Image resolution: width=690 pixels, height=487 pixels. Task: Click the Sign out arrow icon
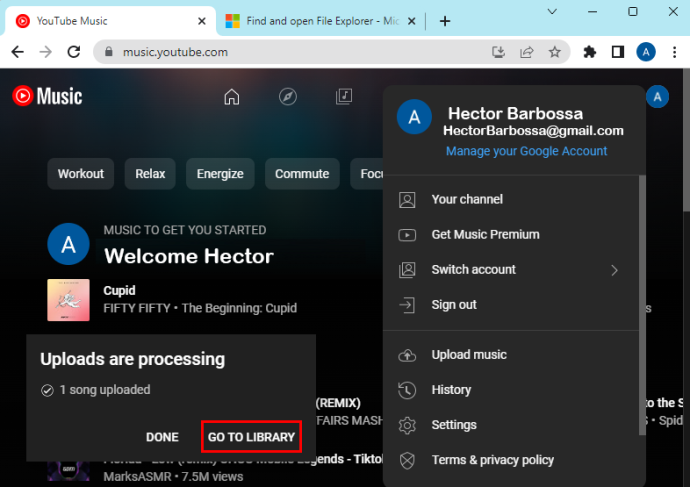click(407, 305)
